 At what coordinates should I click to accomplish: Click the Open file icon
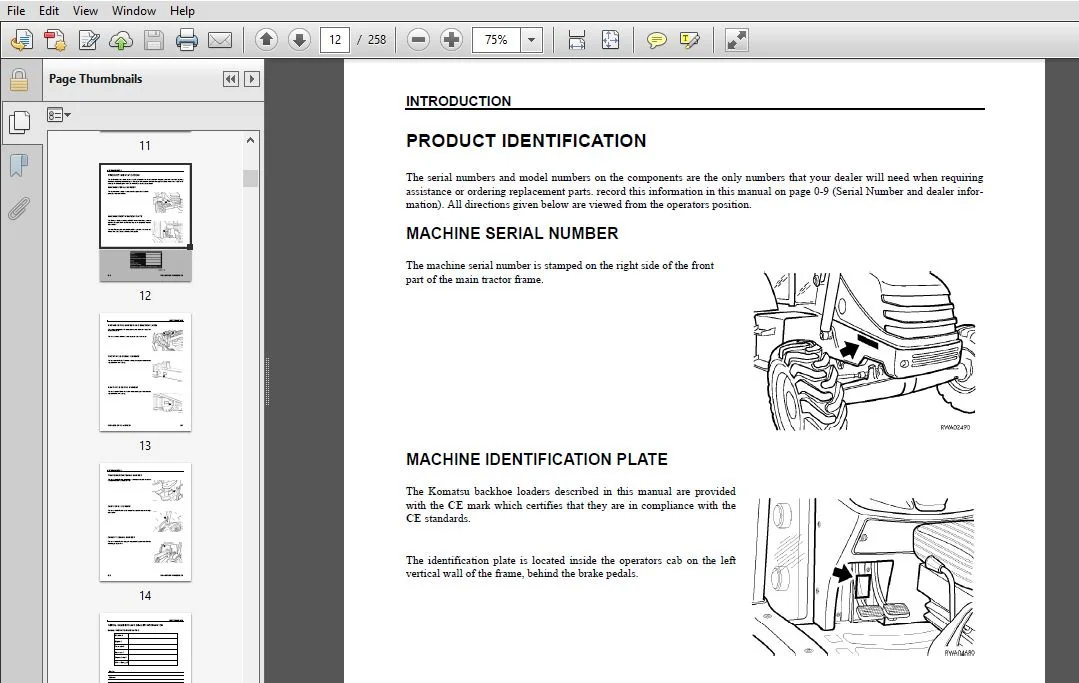(x=21, y=40)
